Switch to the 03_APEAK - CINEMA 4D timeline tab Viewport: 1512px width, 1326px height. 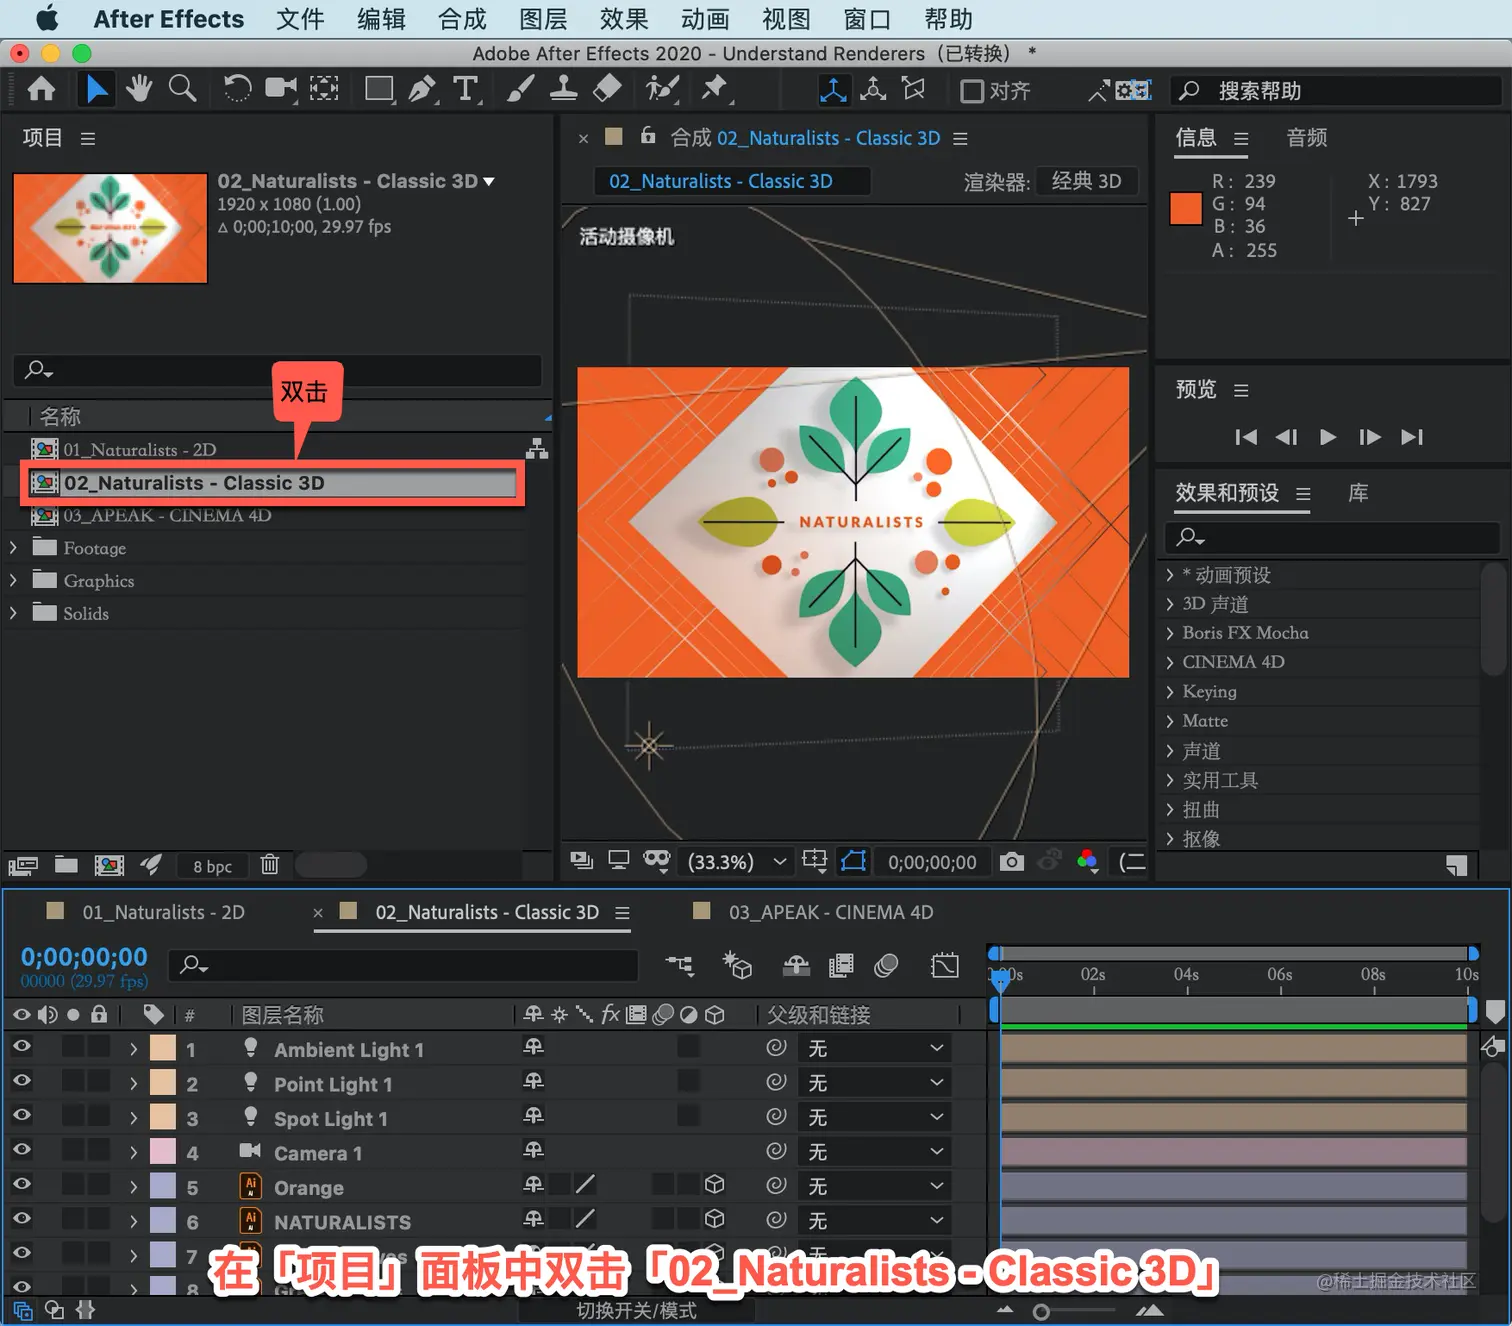pyautogui.click(x=831, y=912)
